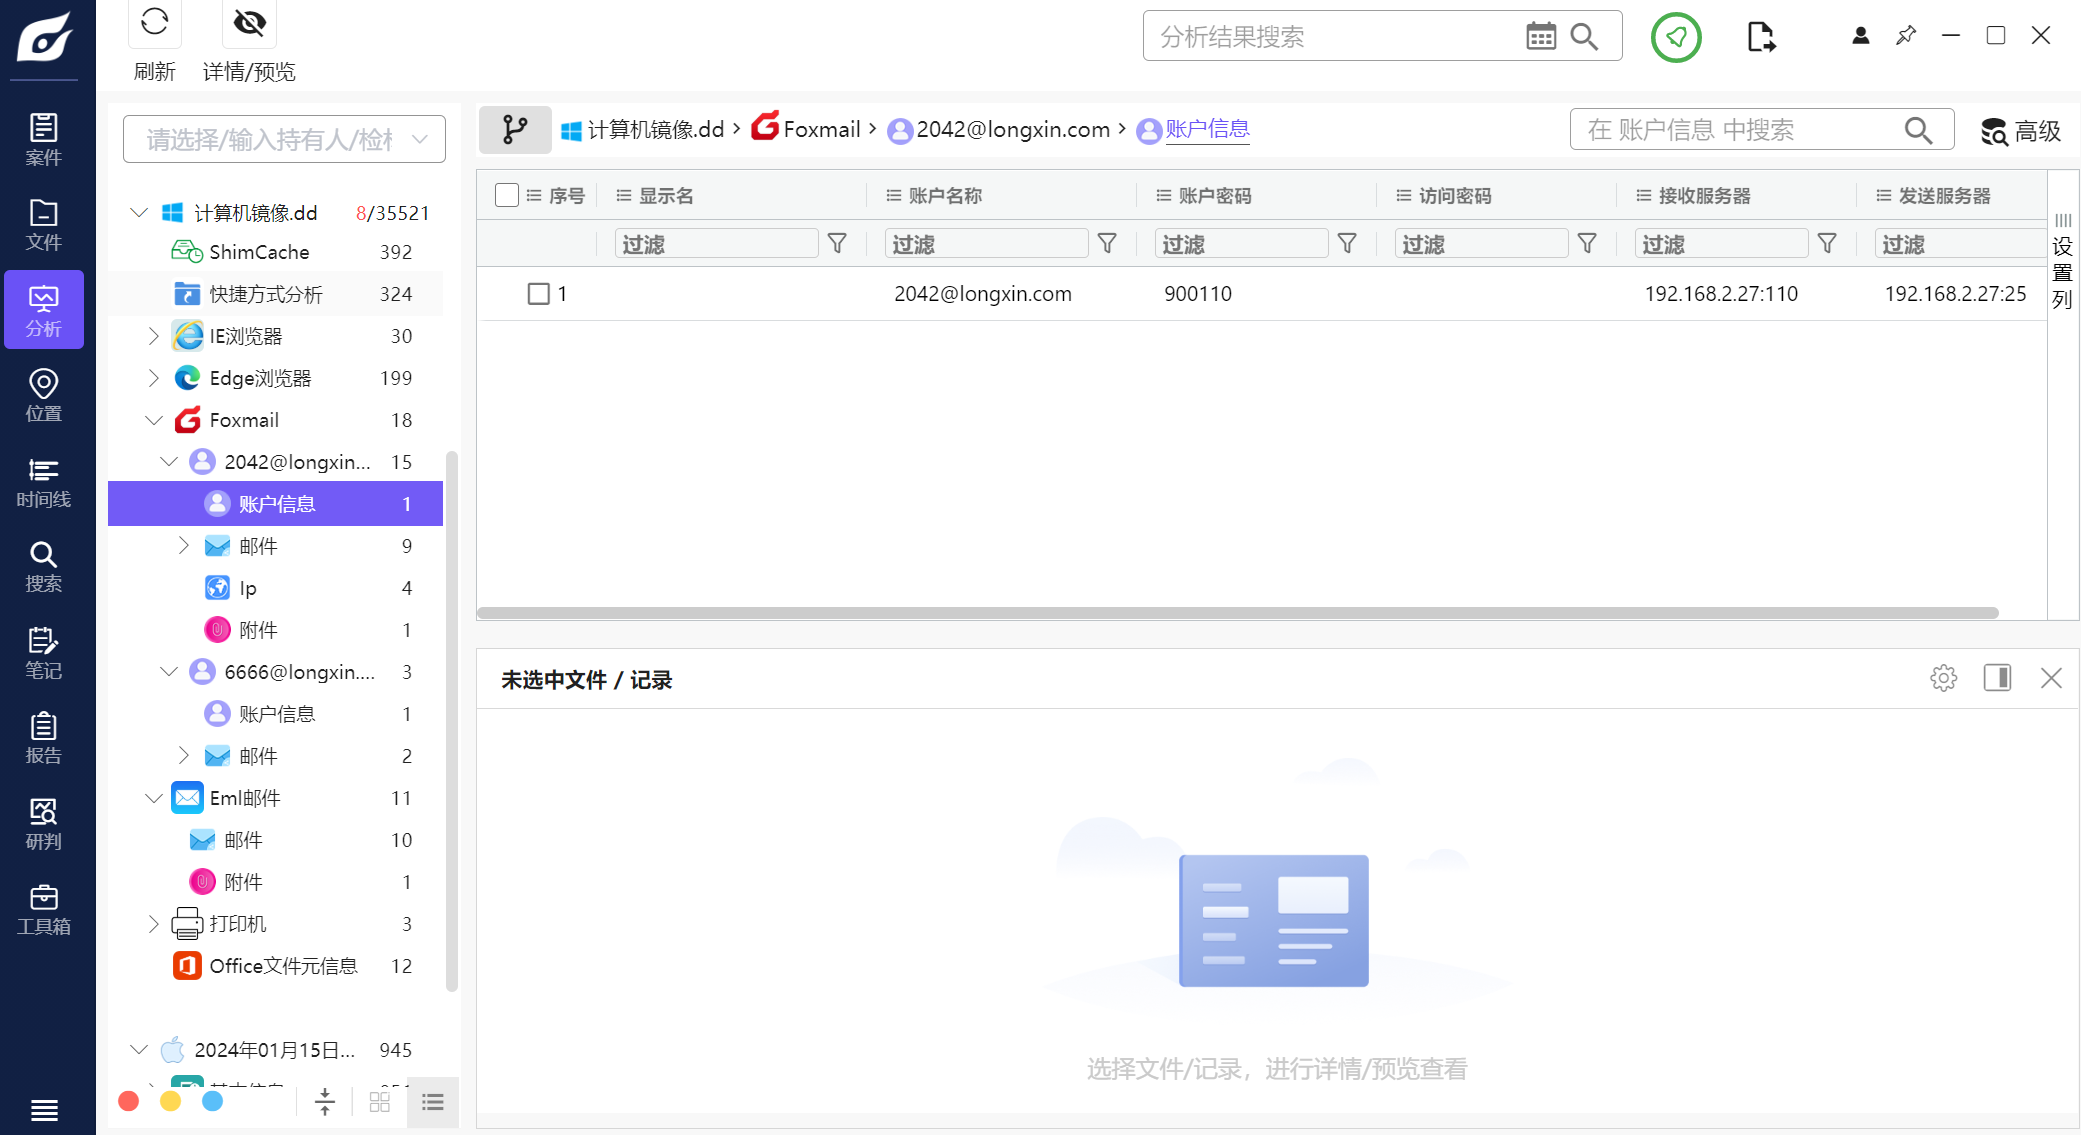Toggle the select-all checkbox in table header
Screen dimensions: 2081x1135
click(507, 196)
